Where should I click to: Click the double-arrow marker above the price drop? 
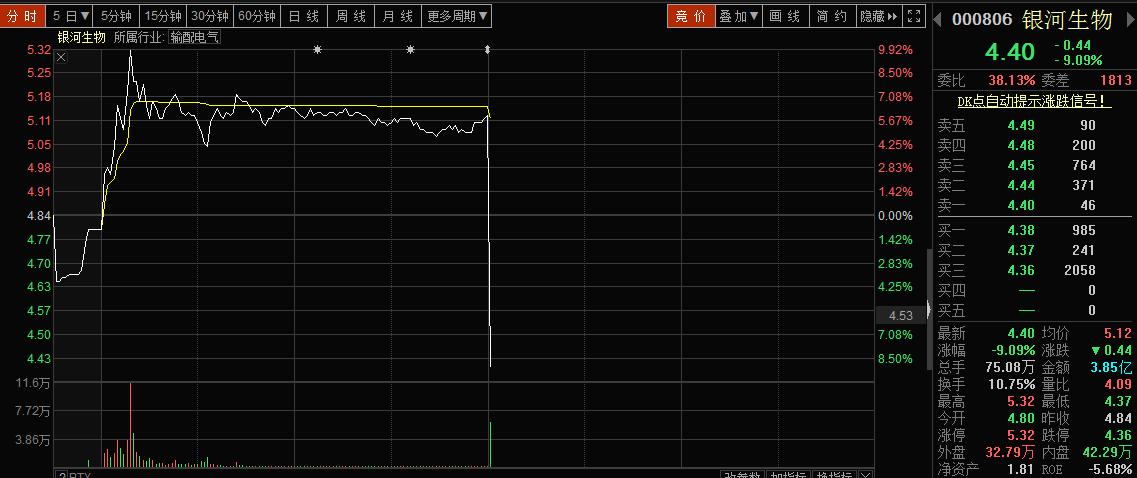[x=488, y=49]
